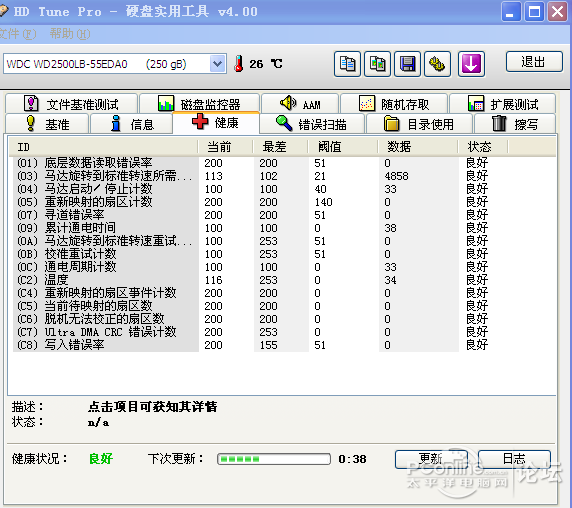Open the 帮助 menu
572x508 pixels.
pyautogui.click(x=70, y=34)
